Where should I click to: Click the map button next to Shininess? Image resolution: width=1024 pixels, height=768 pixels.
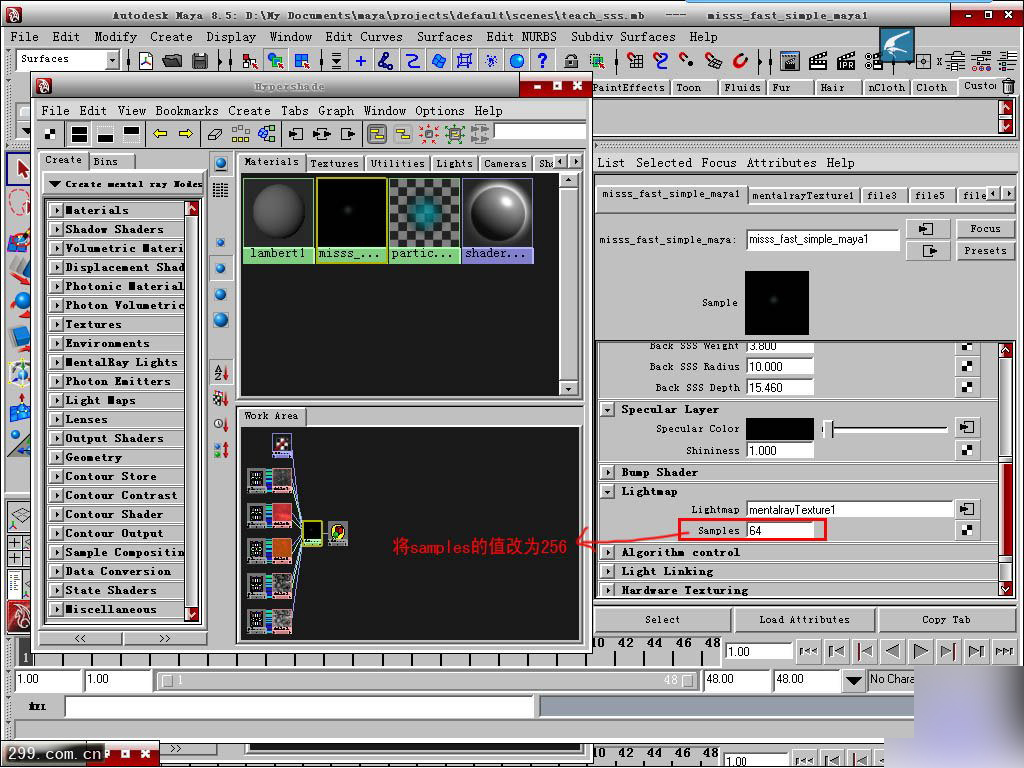point(967,451)
